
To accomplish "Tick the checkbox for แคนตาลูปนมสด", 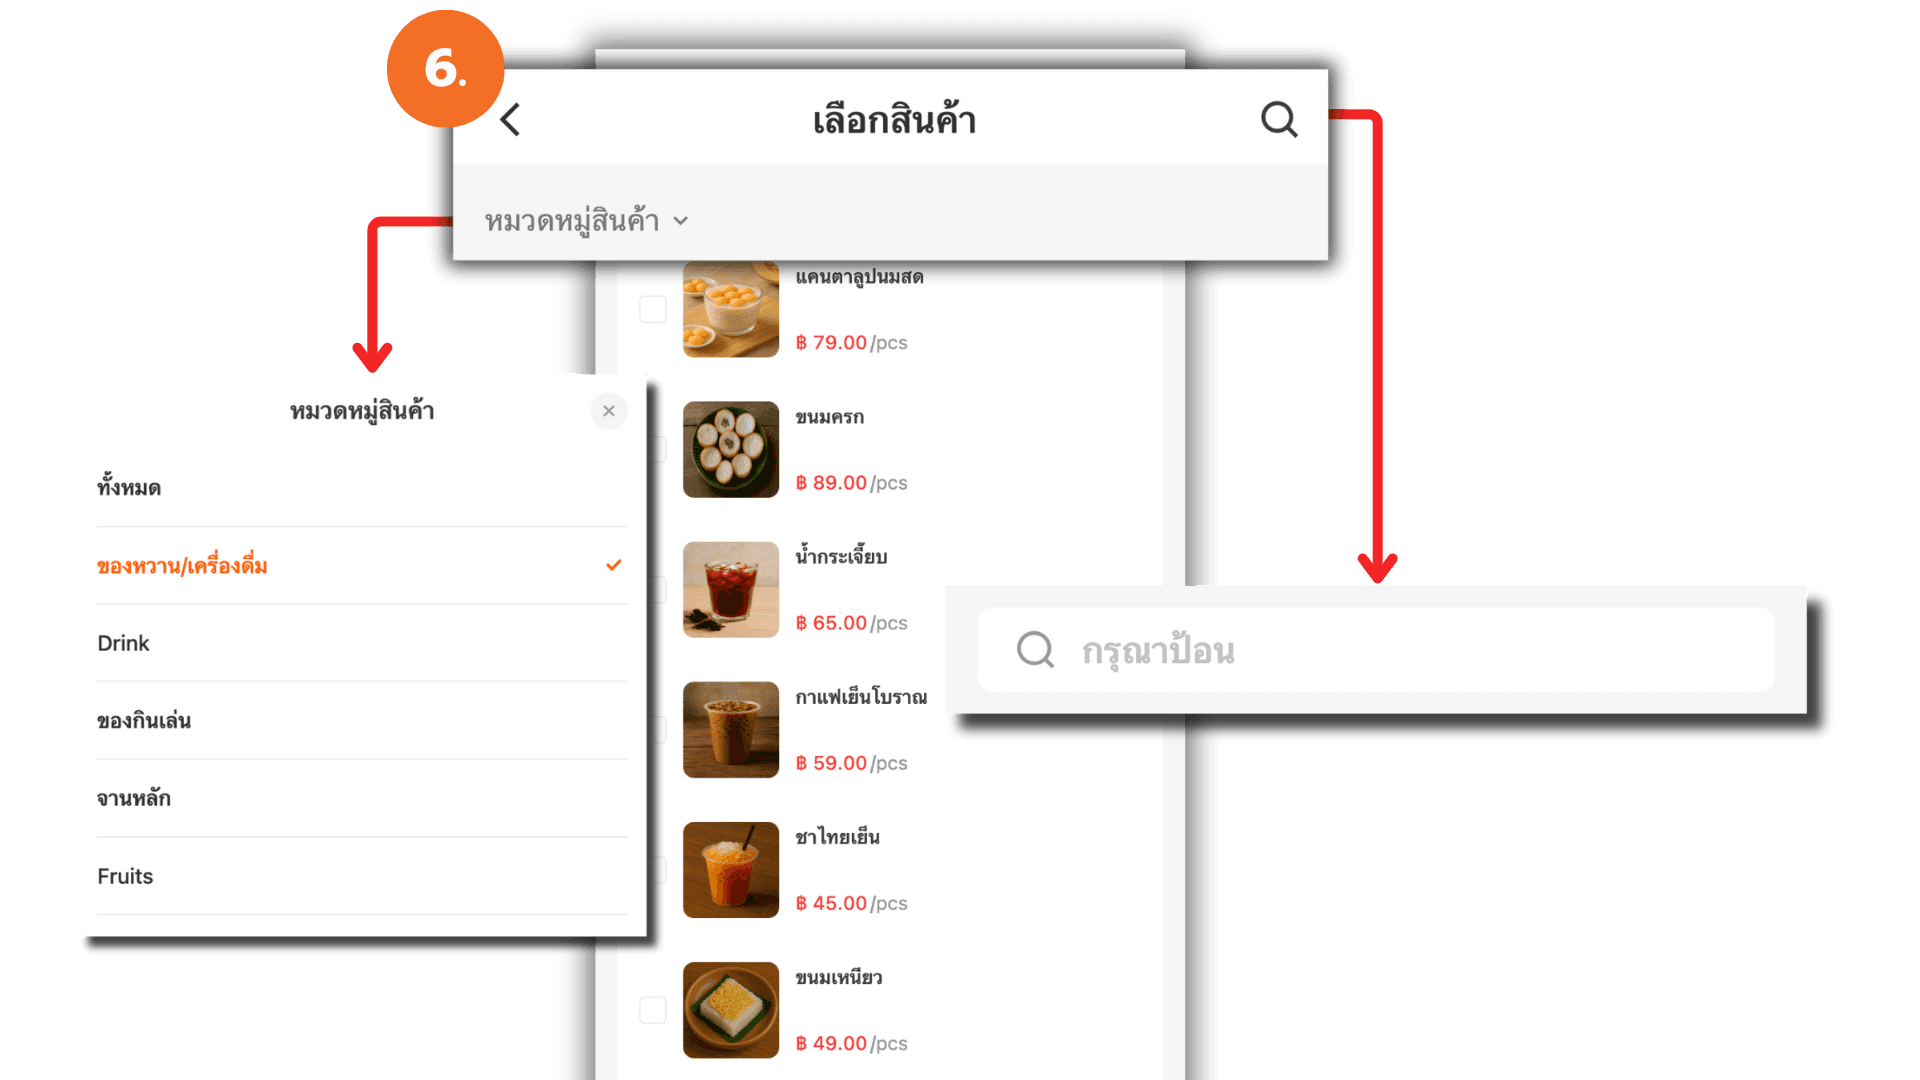I will pyautogui.click(x=653, y=309).
